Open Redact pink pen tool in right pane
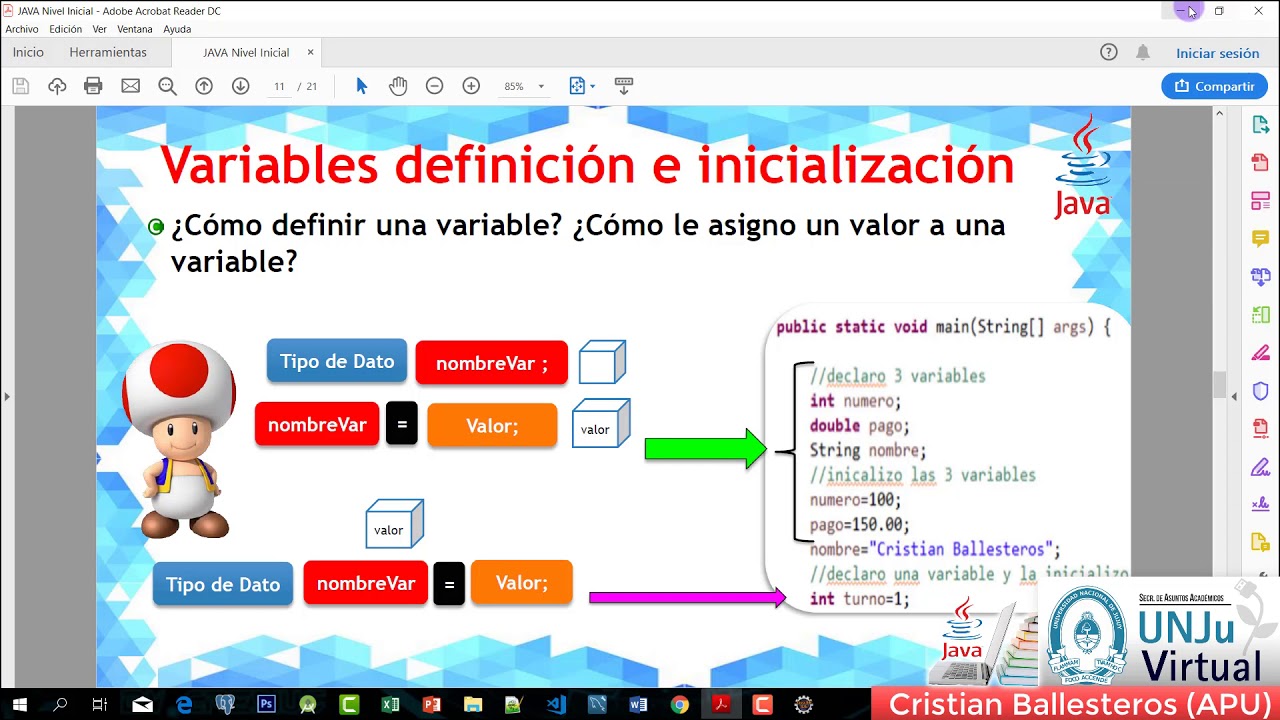Screen dimensions: 1280x720 click(1260, 352)
